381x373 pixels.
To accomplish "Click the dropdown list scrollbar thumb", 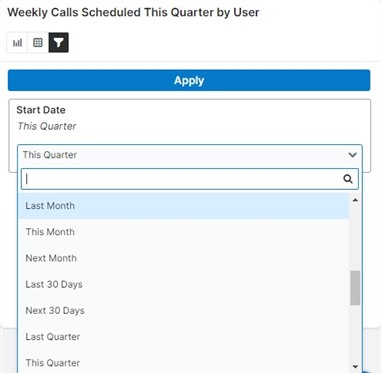I will 355,287.
